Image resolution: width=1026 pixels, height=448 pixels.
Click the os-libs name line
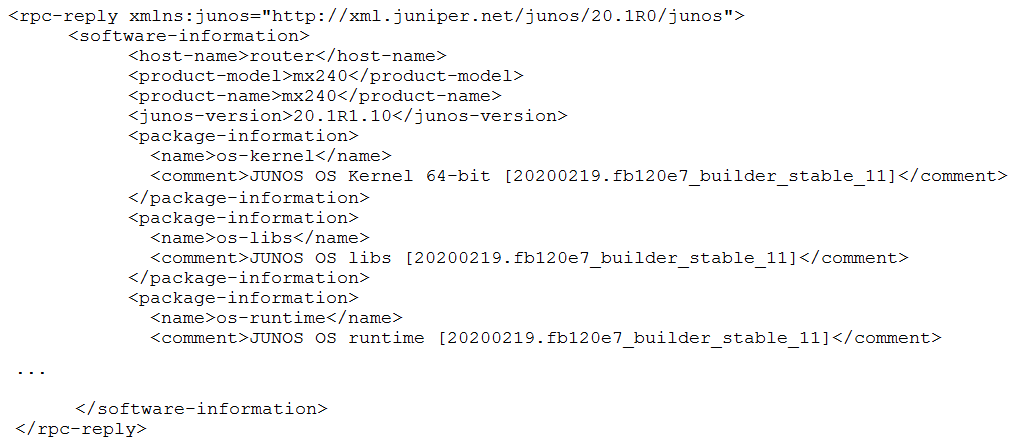pyautogui.click(x=260, y=237)
